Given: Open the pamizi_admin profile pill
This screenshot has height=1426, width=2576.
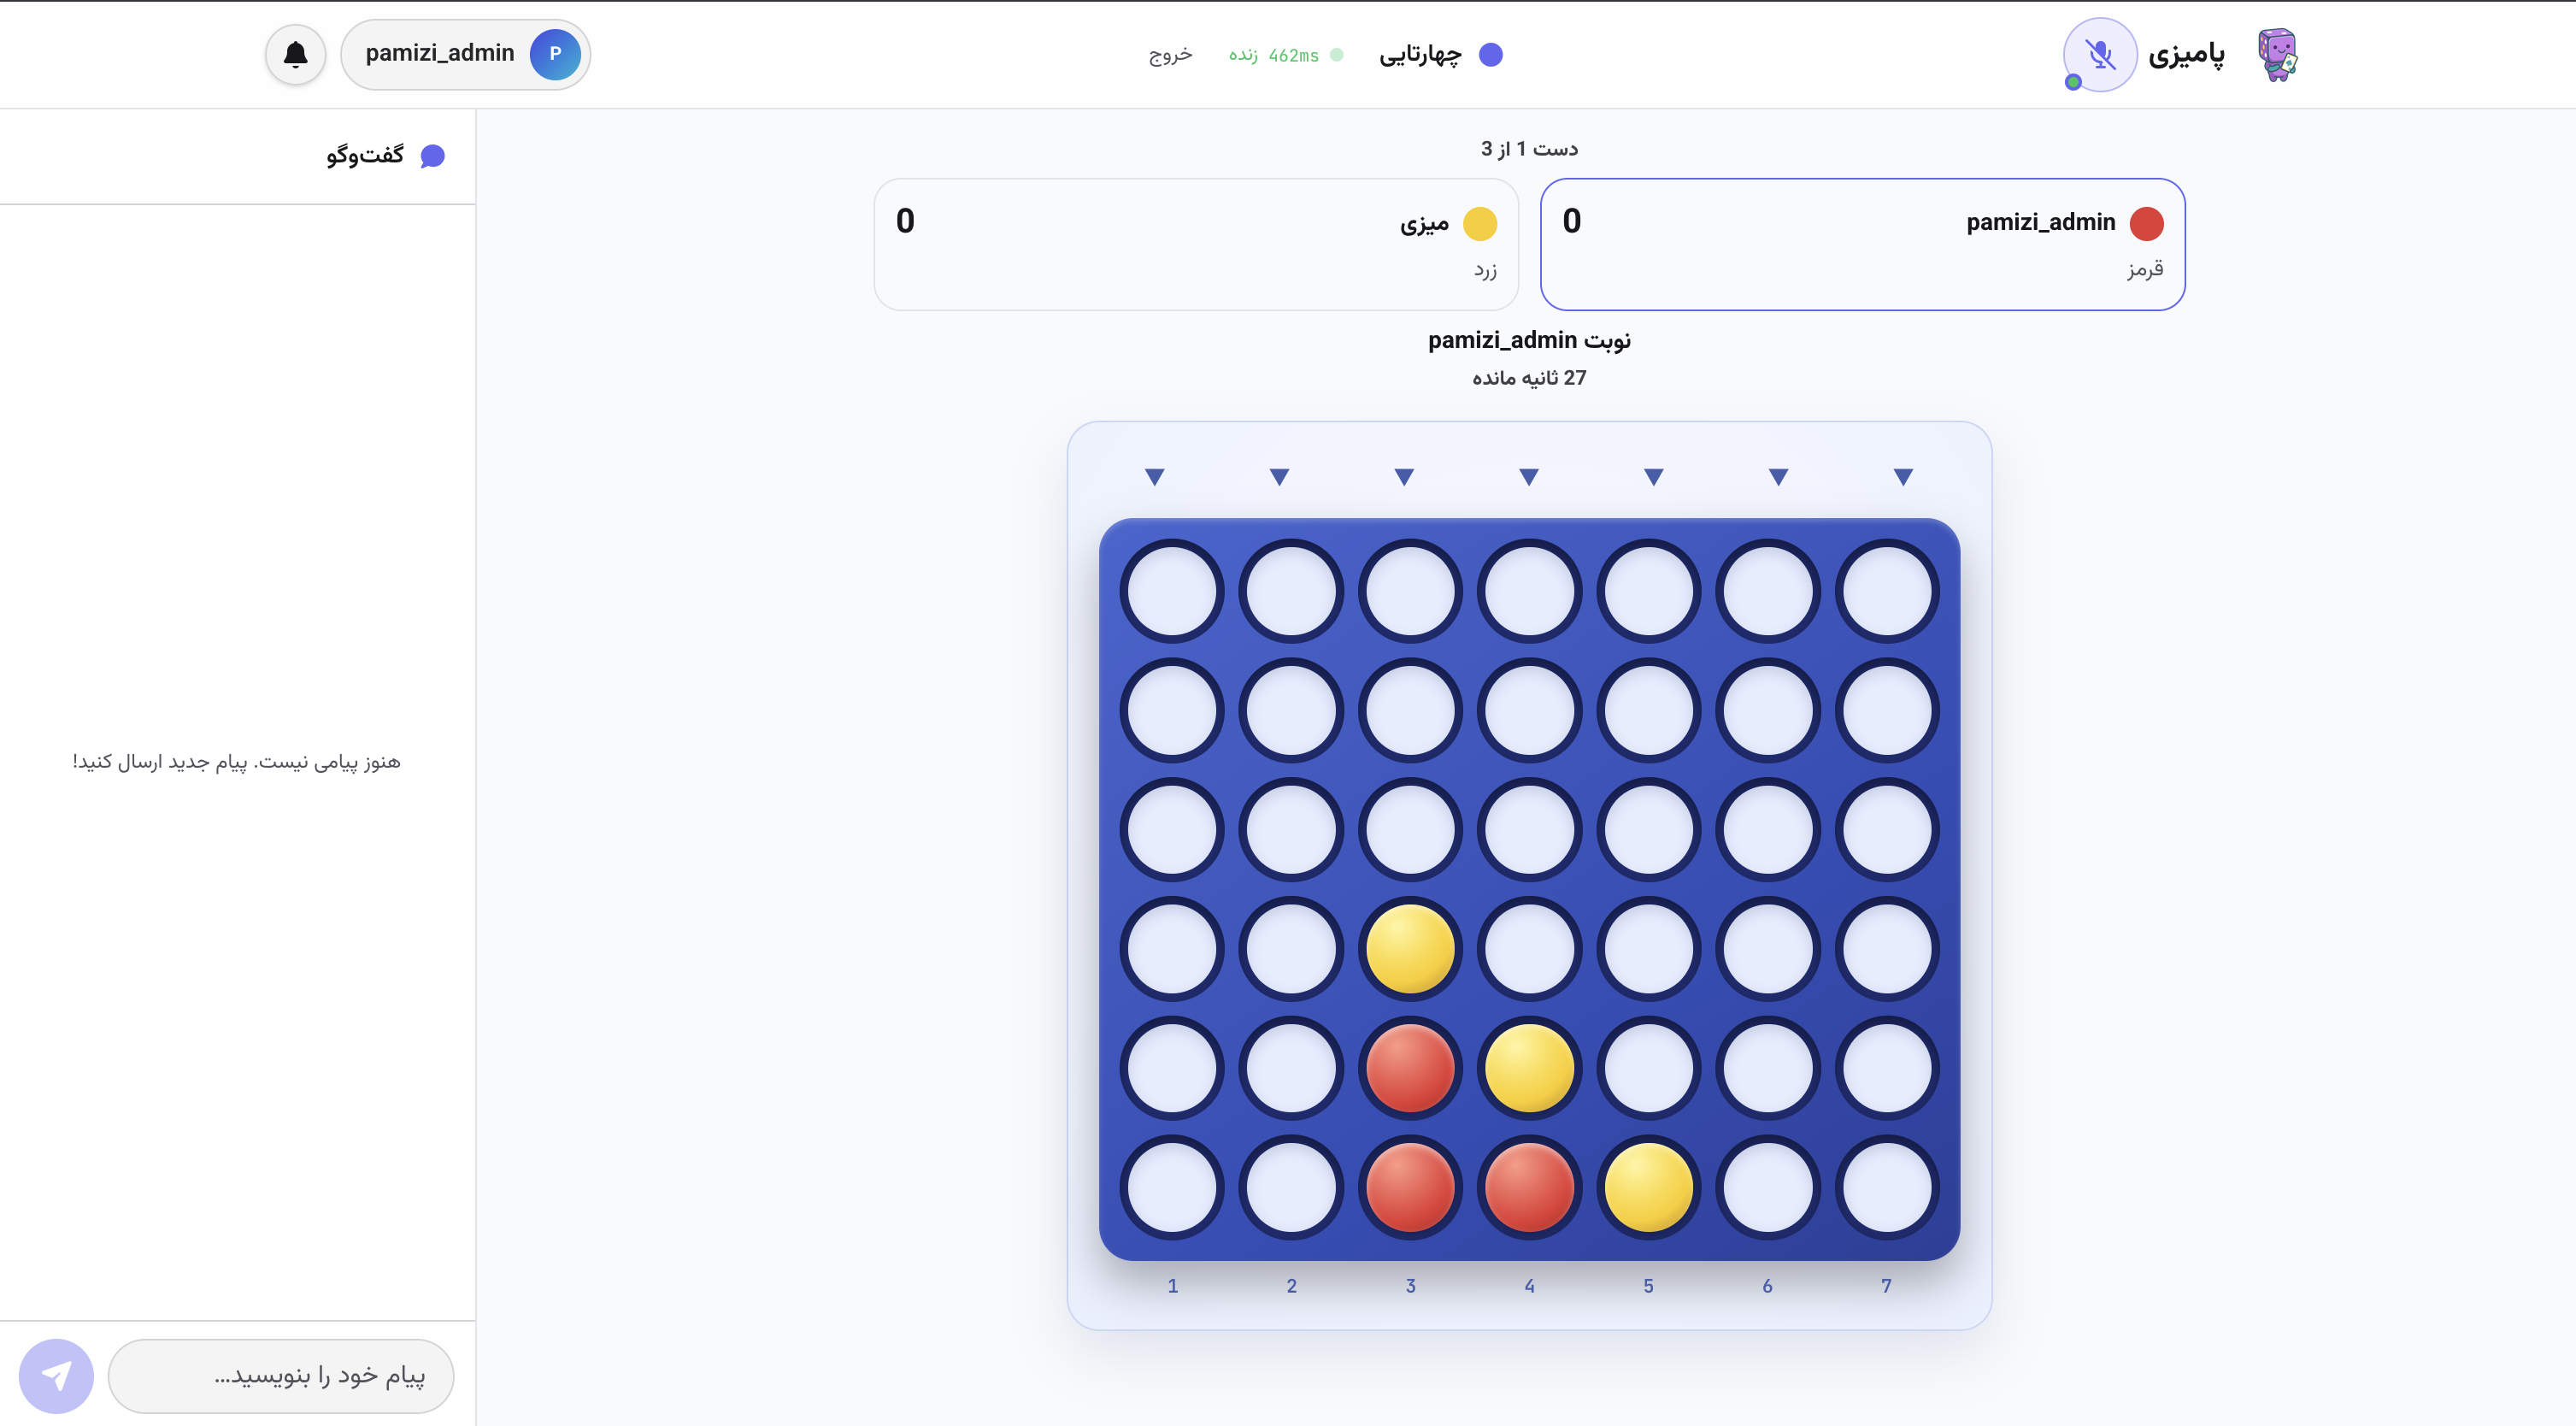Looking at the screenshot, I should pyautogui.click(x=465, y=54).
